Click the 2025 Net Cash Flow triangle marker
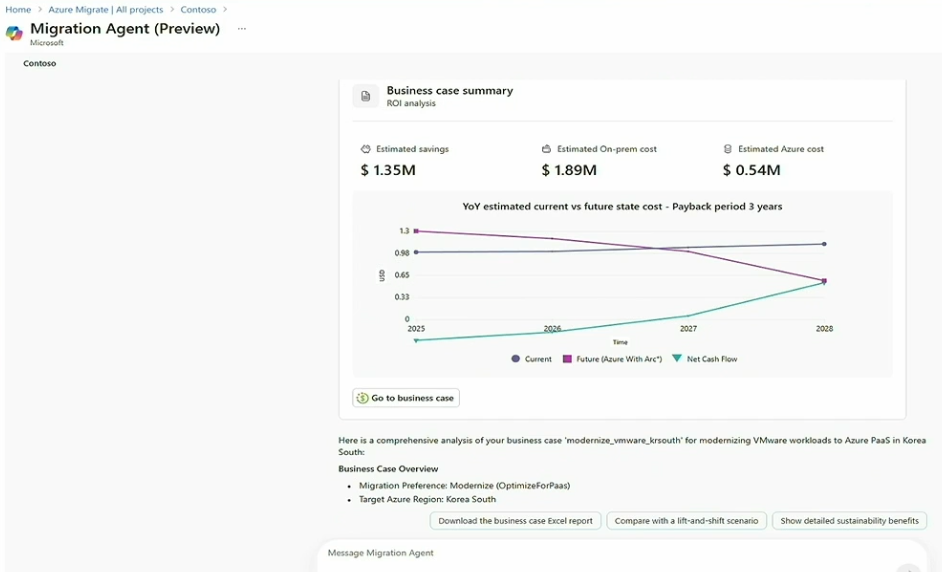The width and height of the screenshot is (942, 572). click(x=416, y=341)
